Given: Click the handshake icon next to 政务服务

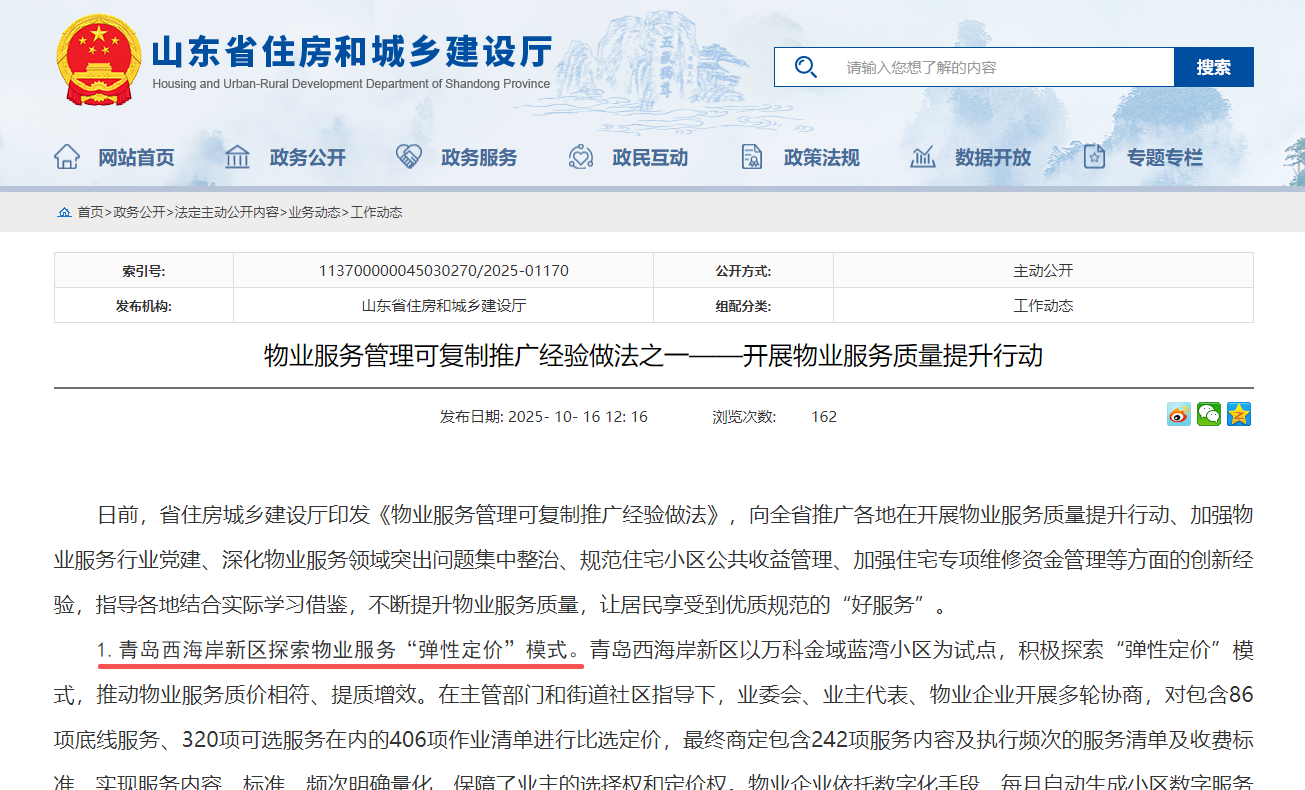Looking at the screenshot, I should coord(408,156).
